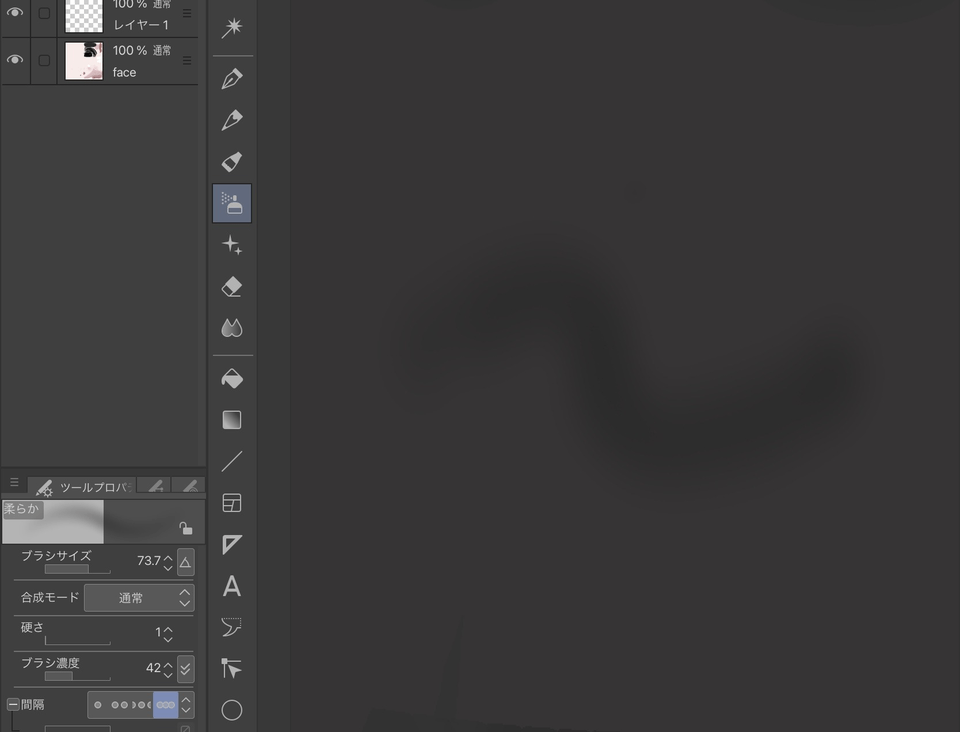Check the checkbox next to the face layer
This screenshot has height=732, width=960.
43,60
